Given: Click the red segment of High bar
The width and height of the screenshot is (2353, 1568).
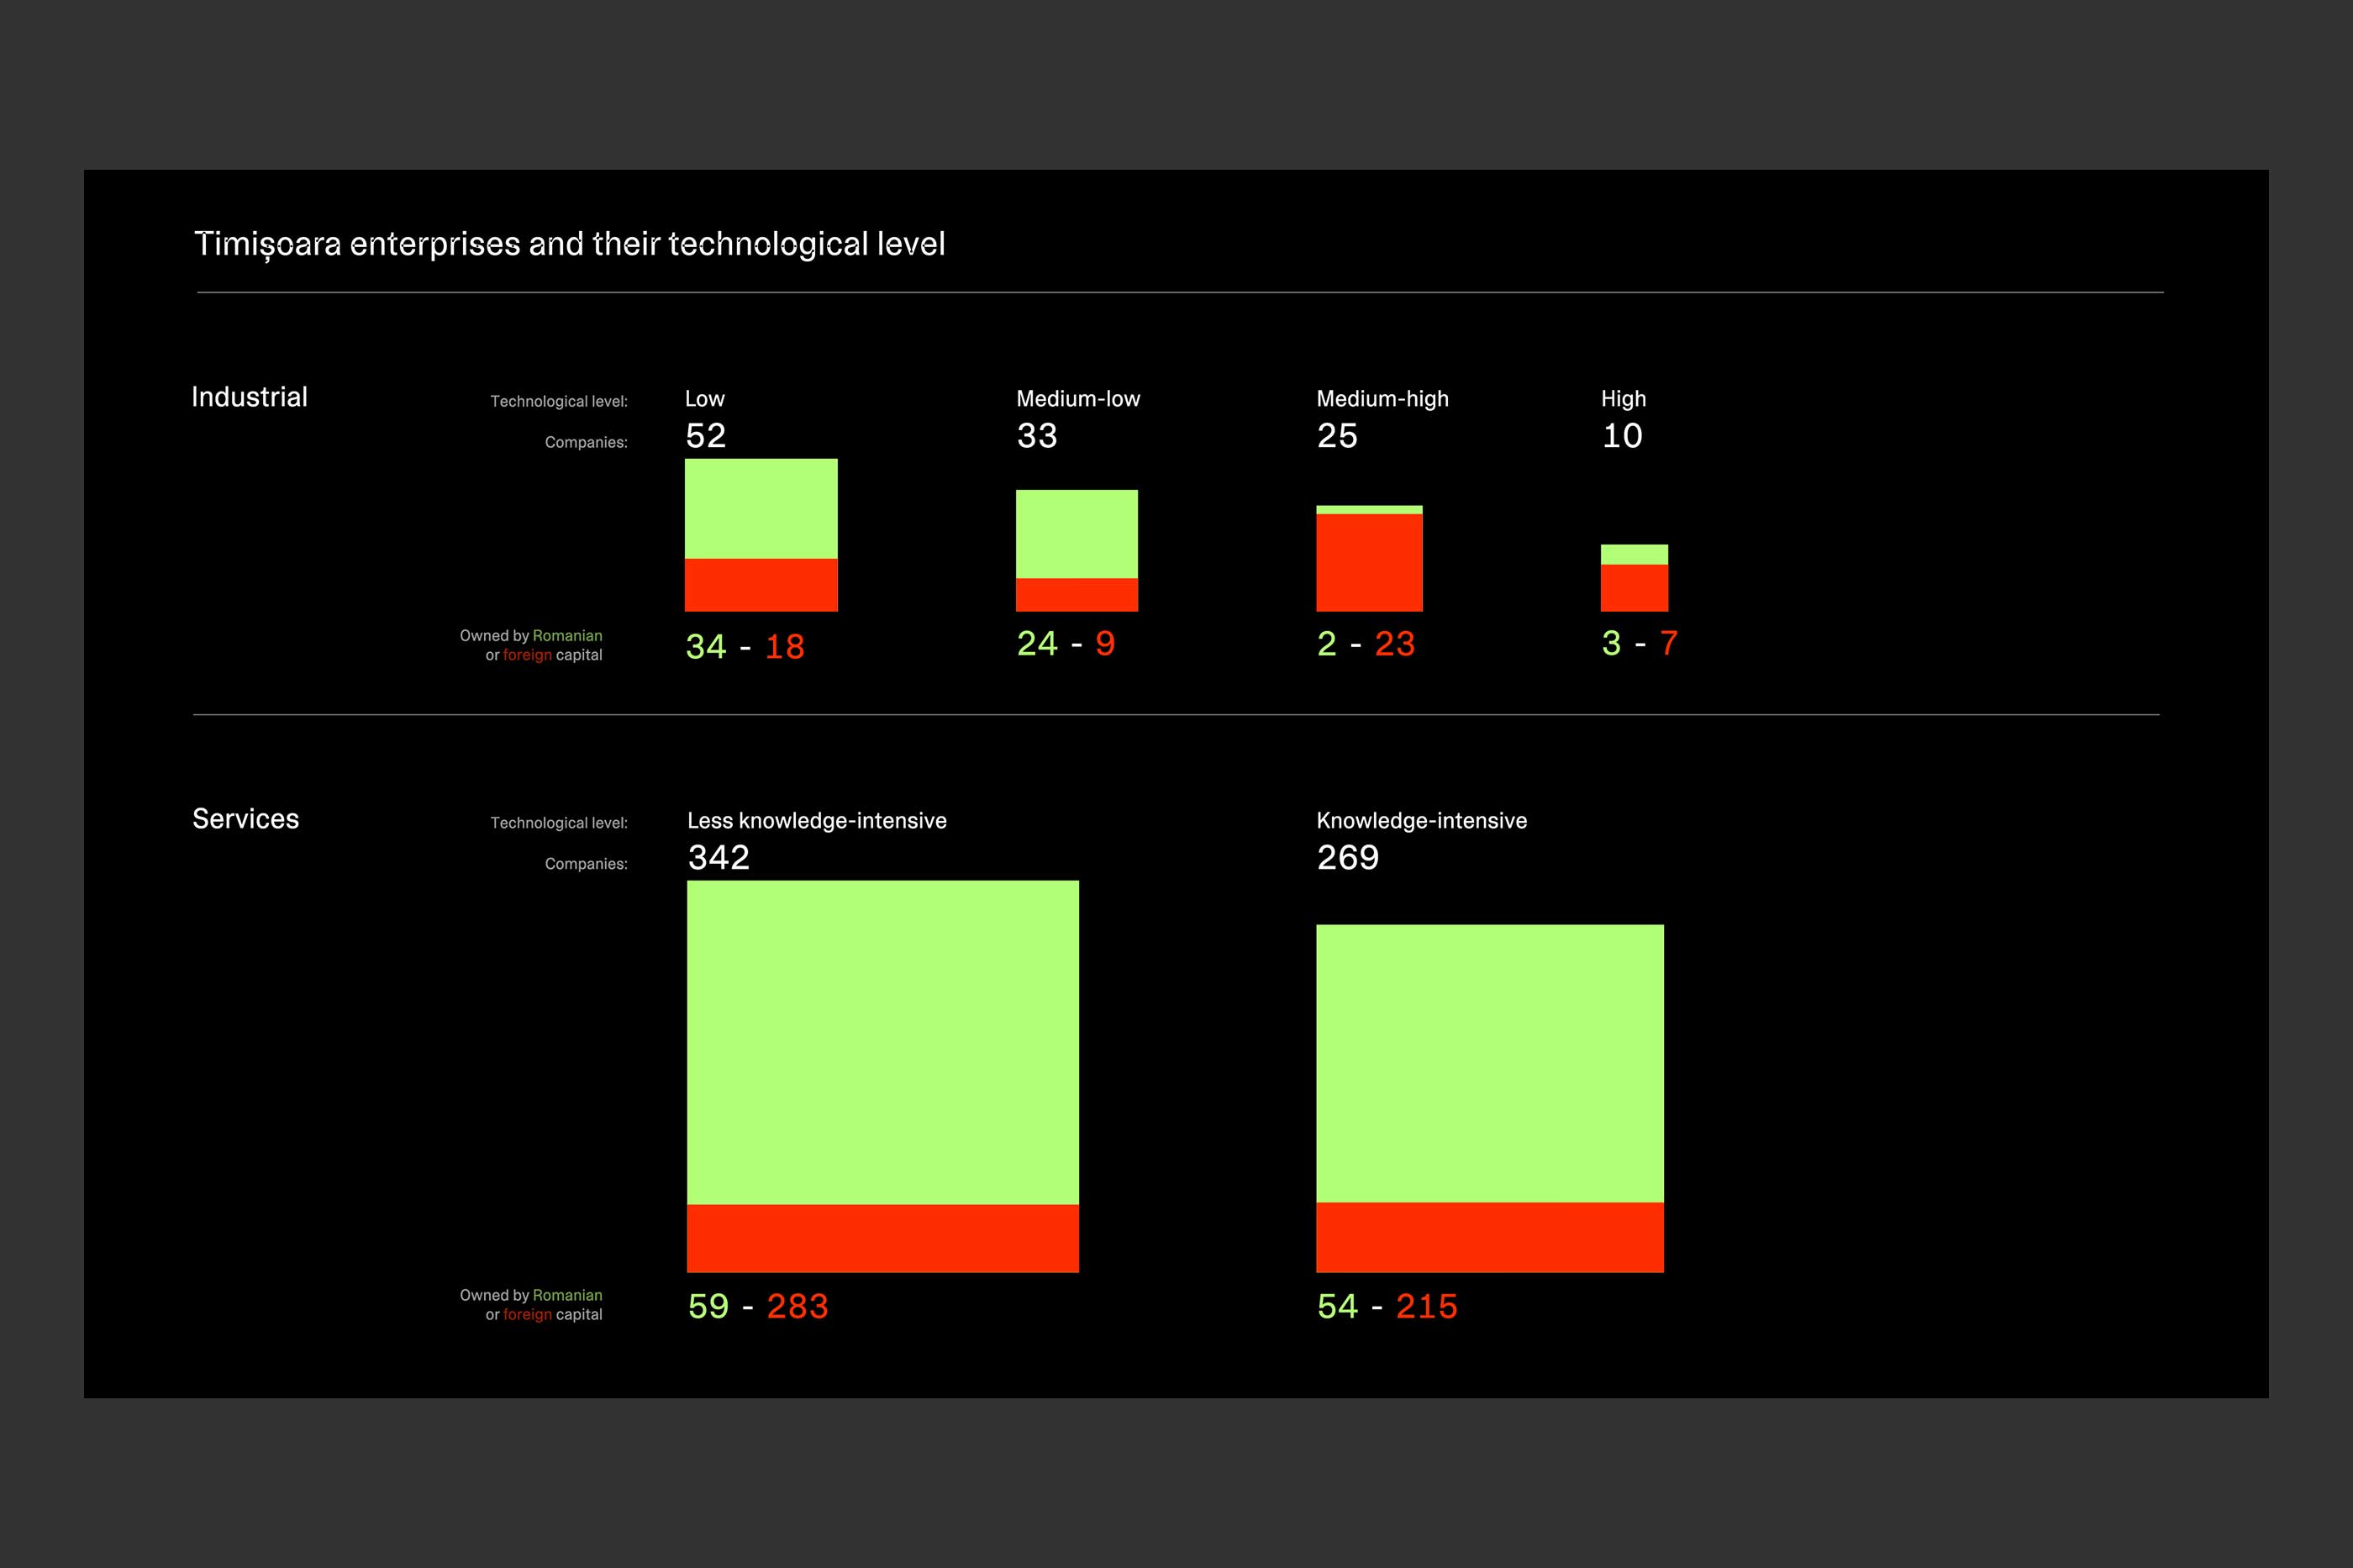Looking at the screenshot, I should (1633, 588).
